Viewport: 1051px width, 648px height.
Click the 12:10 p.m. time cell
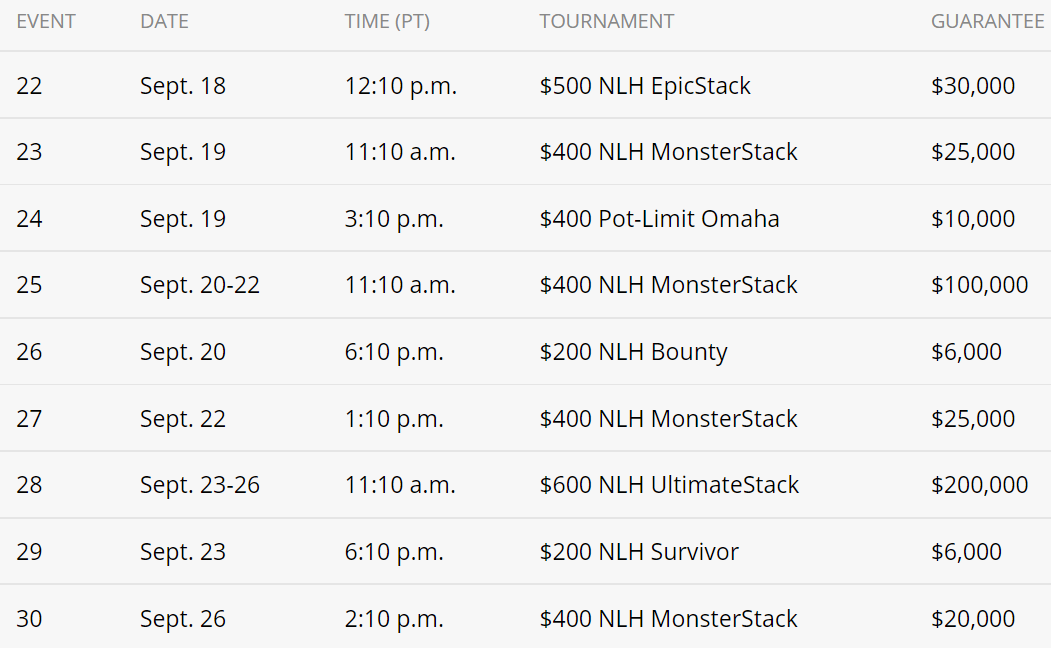pos(401,86)
